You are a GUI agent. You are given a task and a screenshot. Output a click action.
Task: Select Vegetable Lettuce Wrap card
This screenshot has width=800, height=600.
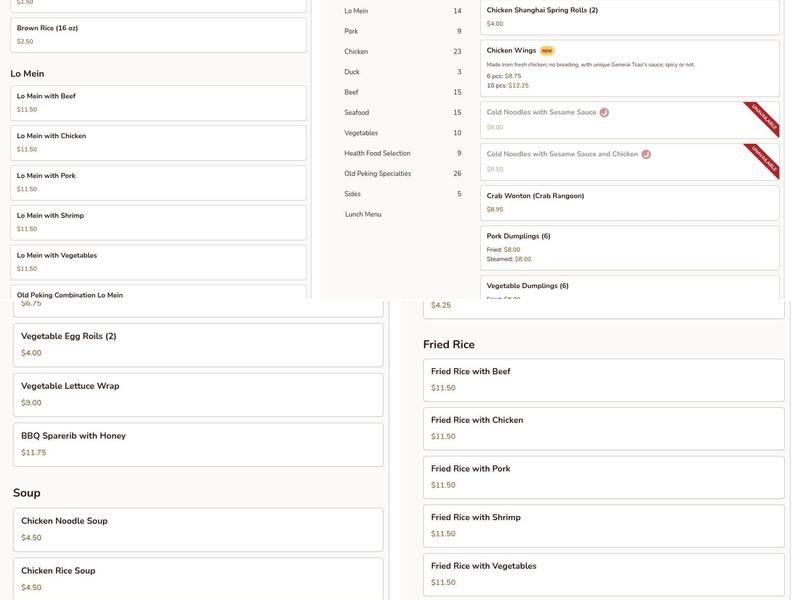point(197,394)
